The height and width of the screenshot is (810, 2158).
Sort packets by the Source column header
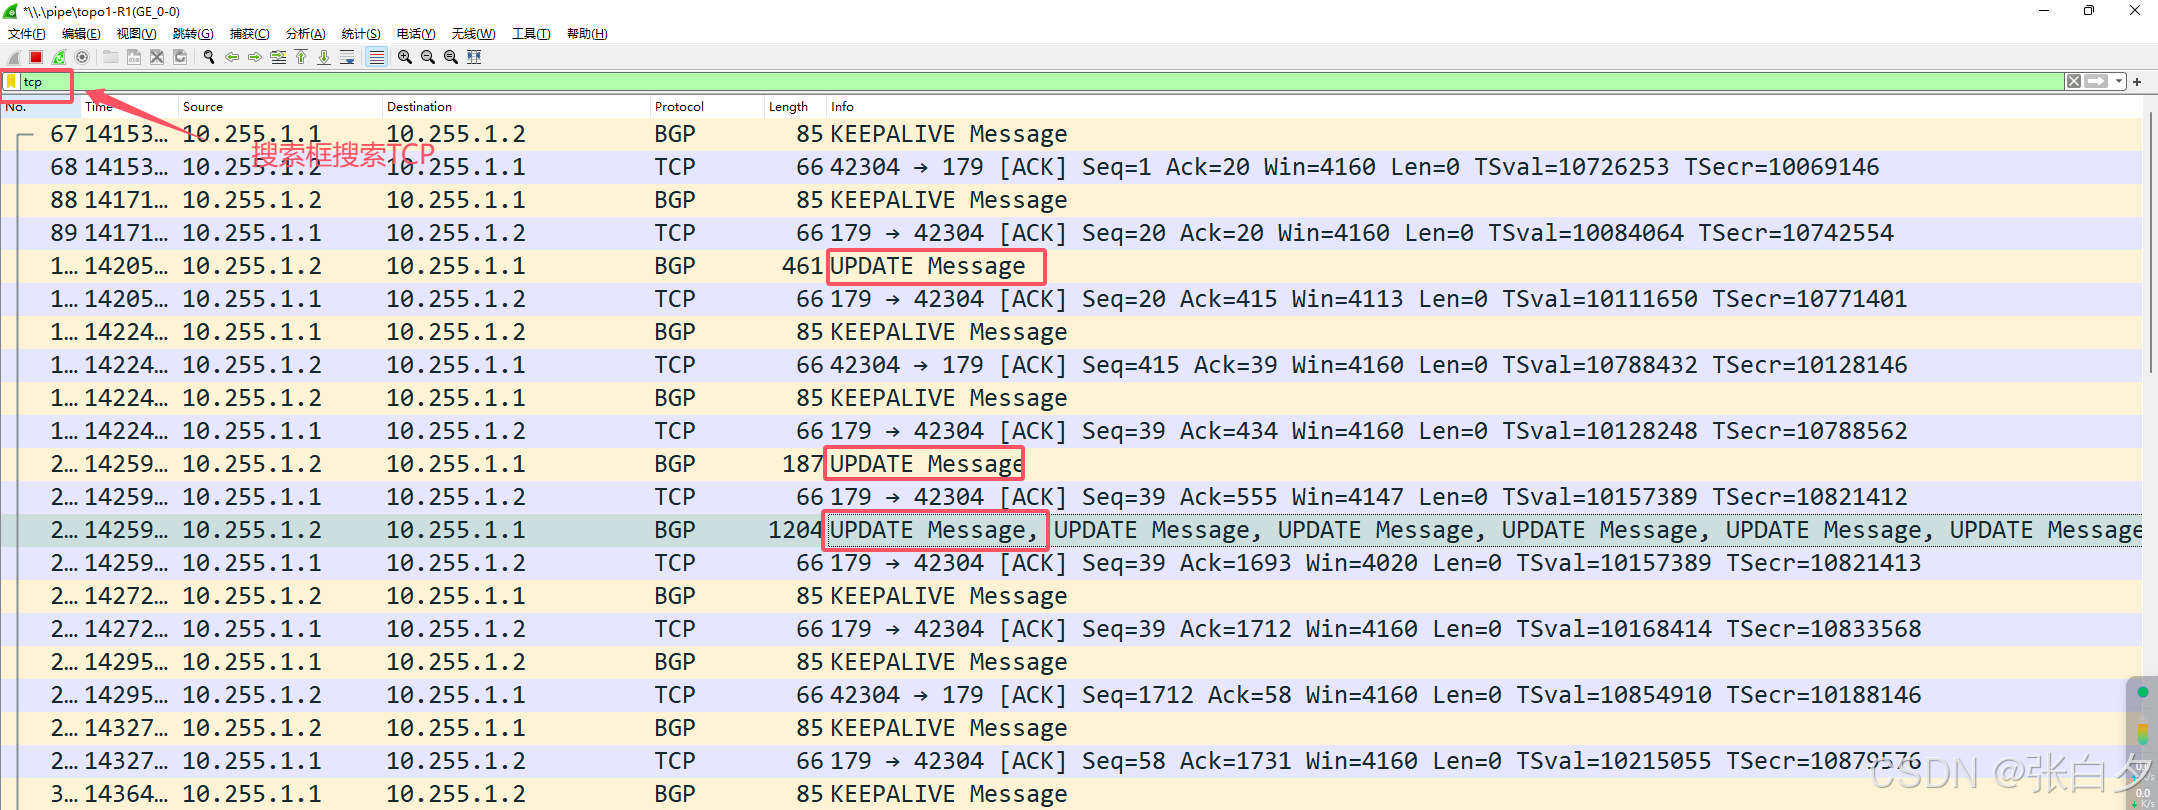(x=280, y=107)
